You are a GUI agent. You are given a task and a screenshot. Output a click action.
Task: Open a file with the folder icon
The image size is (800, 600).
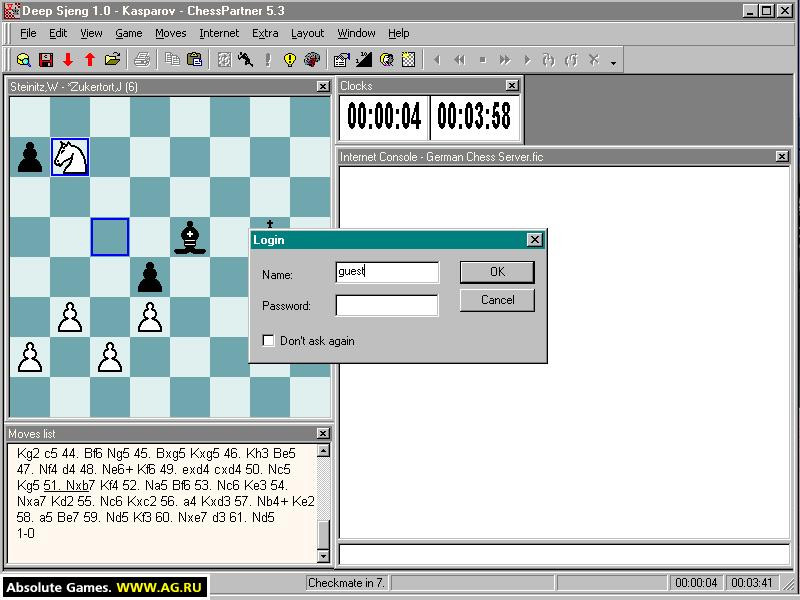pyautogui.click(x=112, y=59)
